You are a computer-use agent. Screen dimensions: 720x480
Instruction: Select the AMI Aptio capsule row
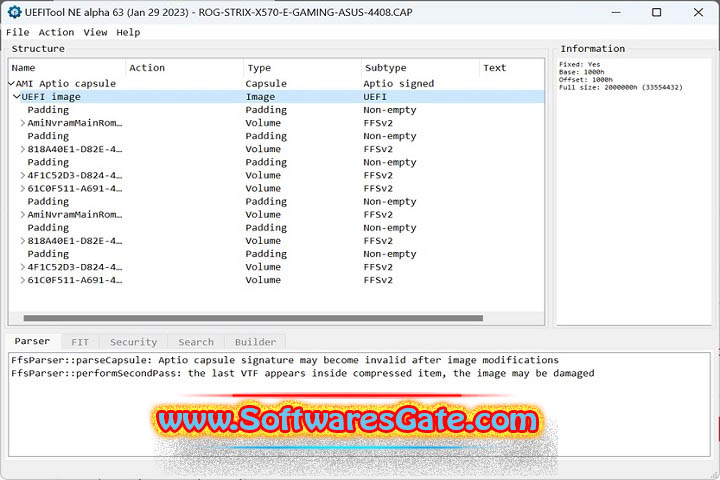[276, 84]
